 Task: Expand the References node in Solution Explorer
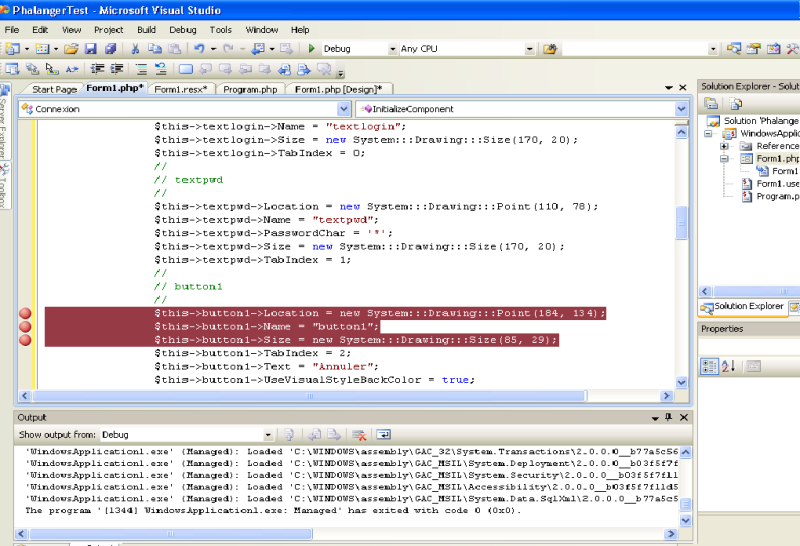(723, 146)
